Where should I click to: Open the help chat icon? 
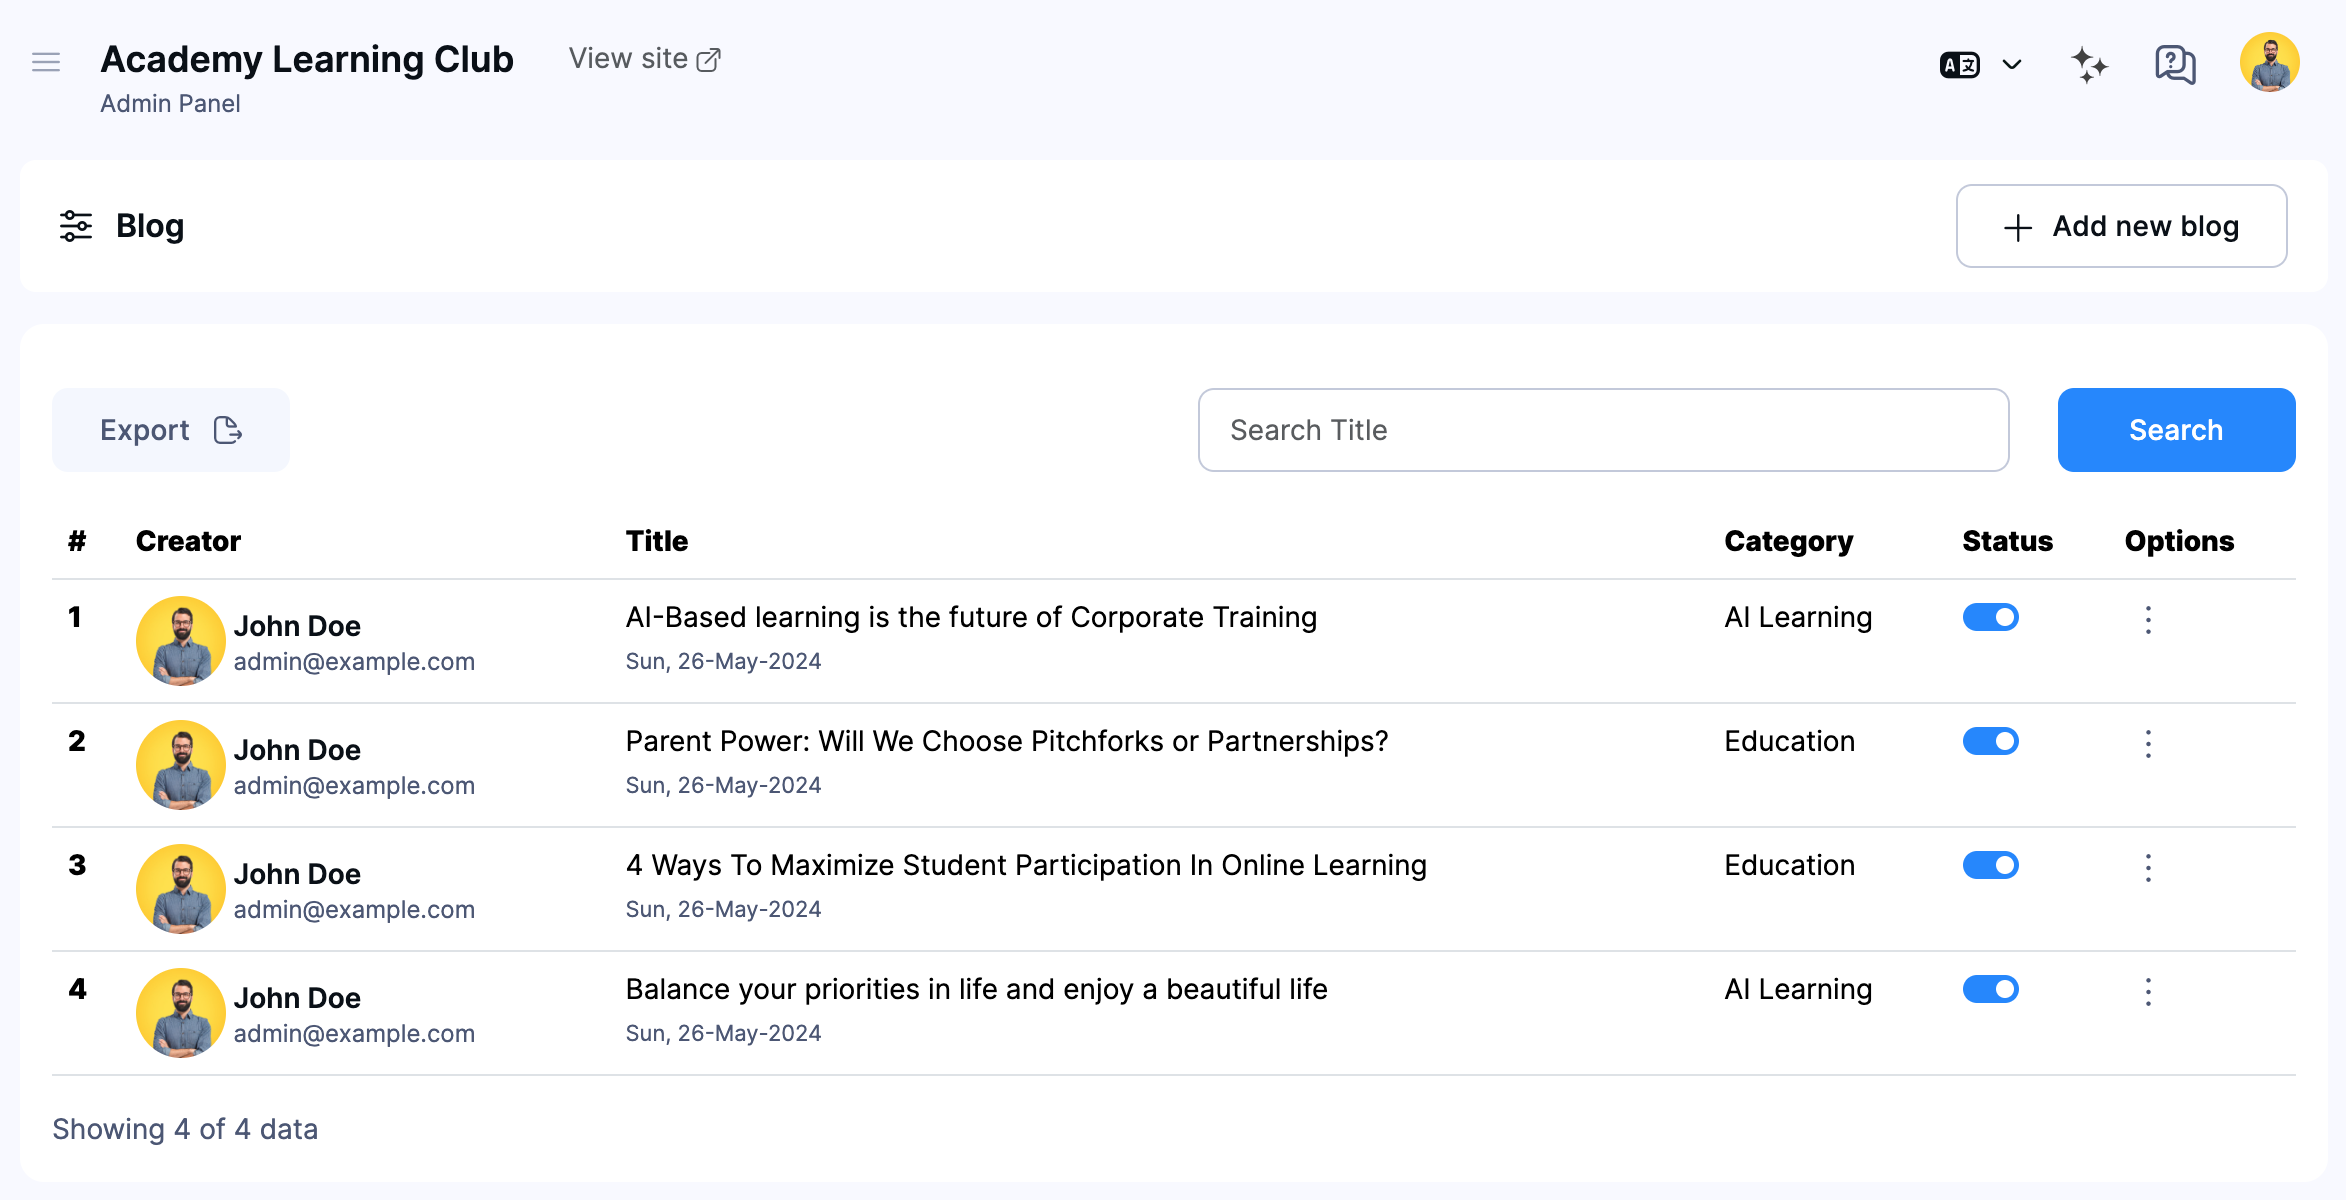point(2173,63)
